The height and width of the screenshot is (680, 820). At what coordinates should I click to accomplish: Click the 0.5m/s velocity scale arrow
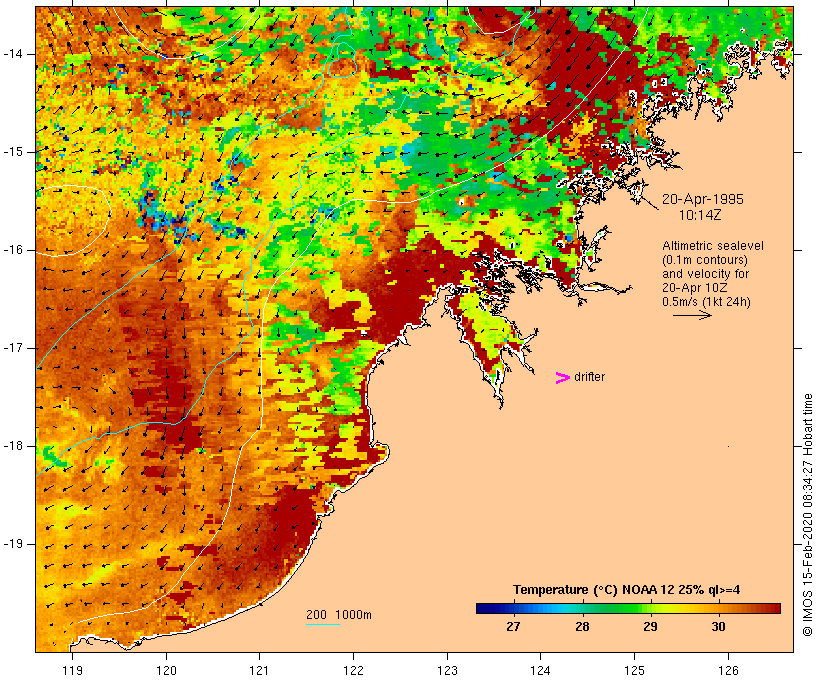pyautogui.click(x=692, y=315)
